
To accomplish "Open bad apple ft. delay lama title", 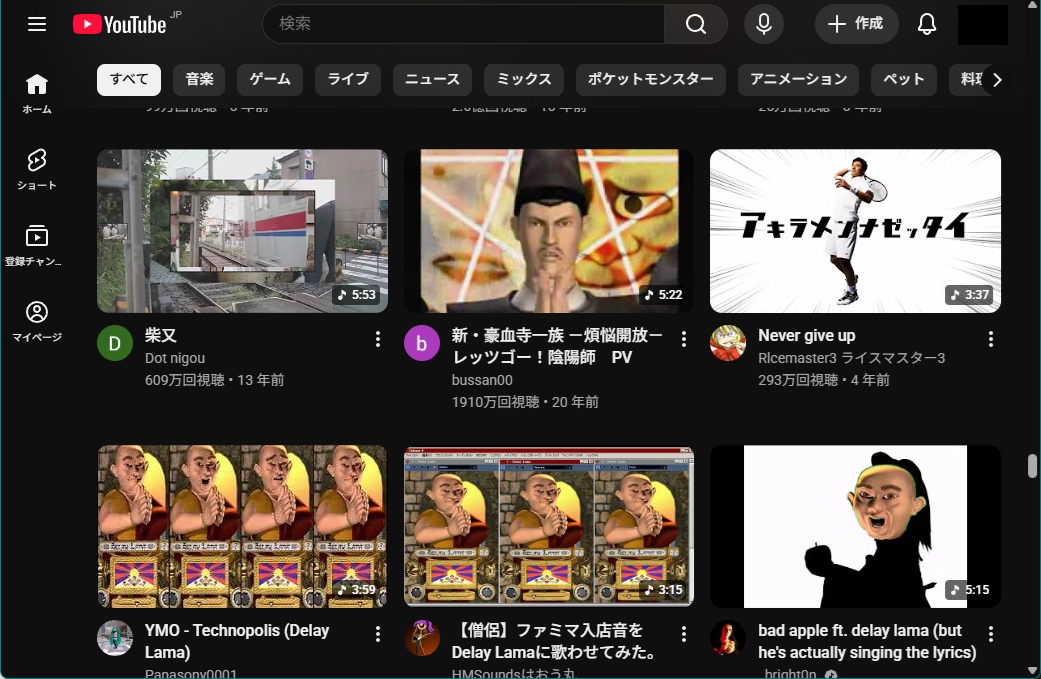I will coord(867,641).
